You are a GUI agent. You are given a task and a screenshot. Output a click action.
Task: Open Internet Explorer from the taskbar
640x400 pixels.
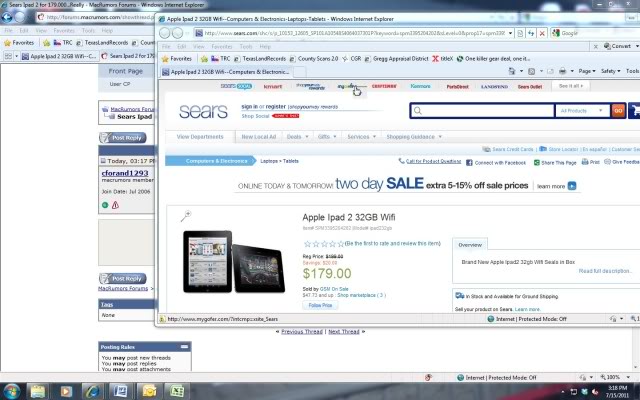[93, 391]
